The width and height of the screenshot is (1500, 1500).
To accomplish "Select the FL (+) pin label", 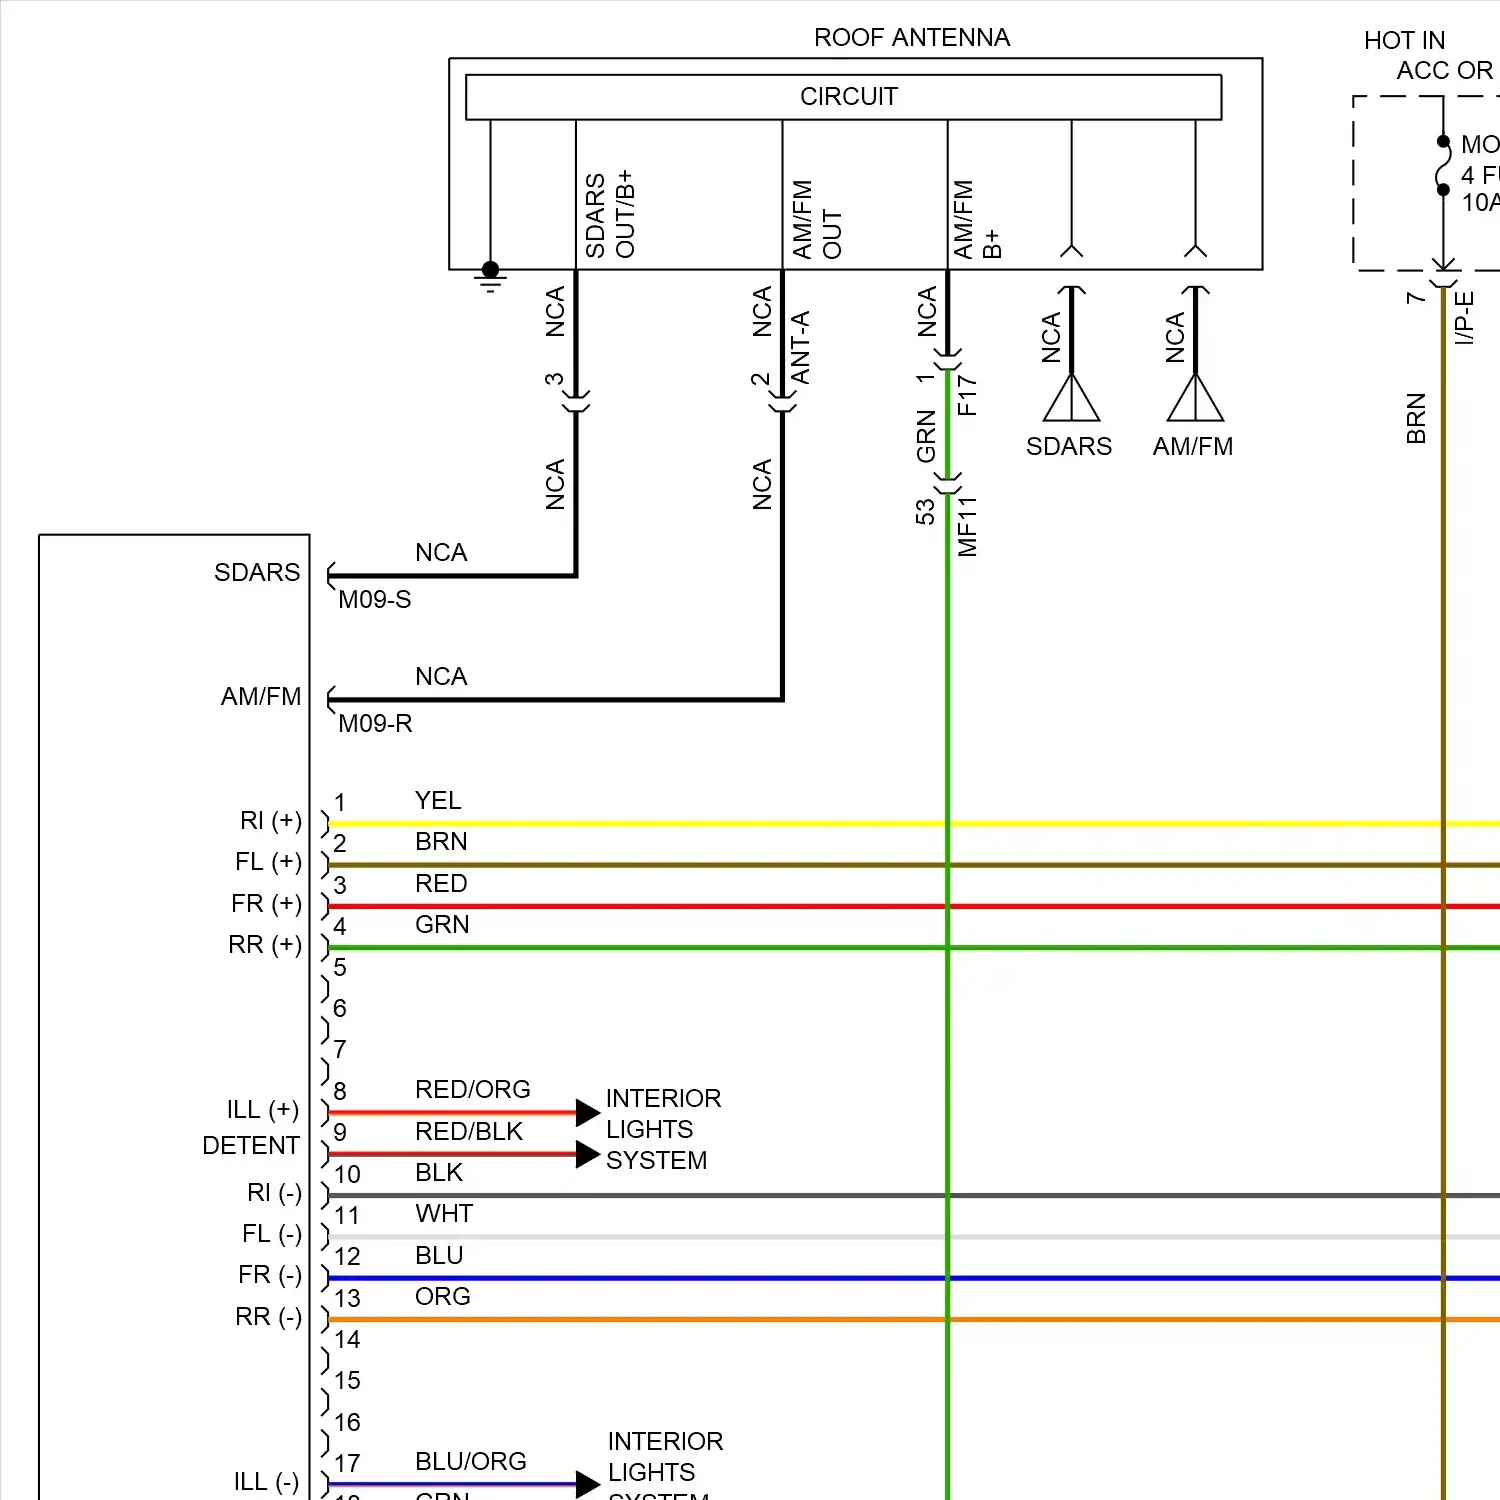I will [268, 861].
